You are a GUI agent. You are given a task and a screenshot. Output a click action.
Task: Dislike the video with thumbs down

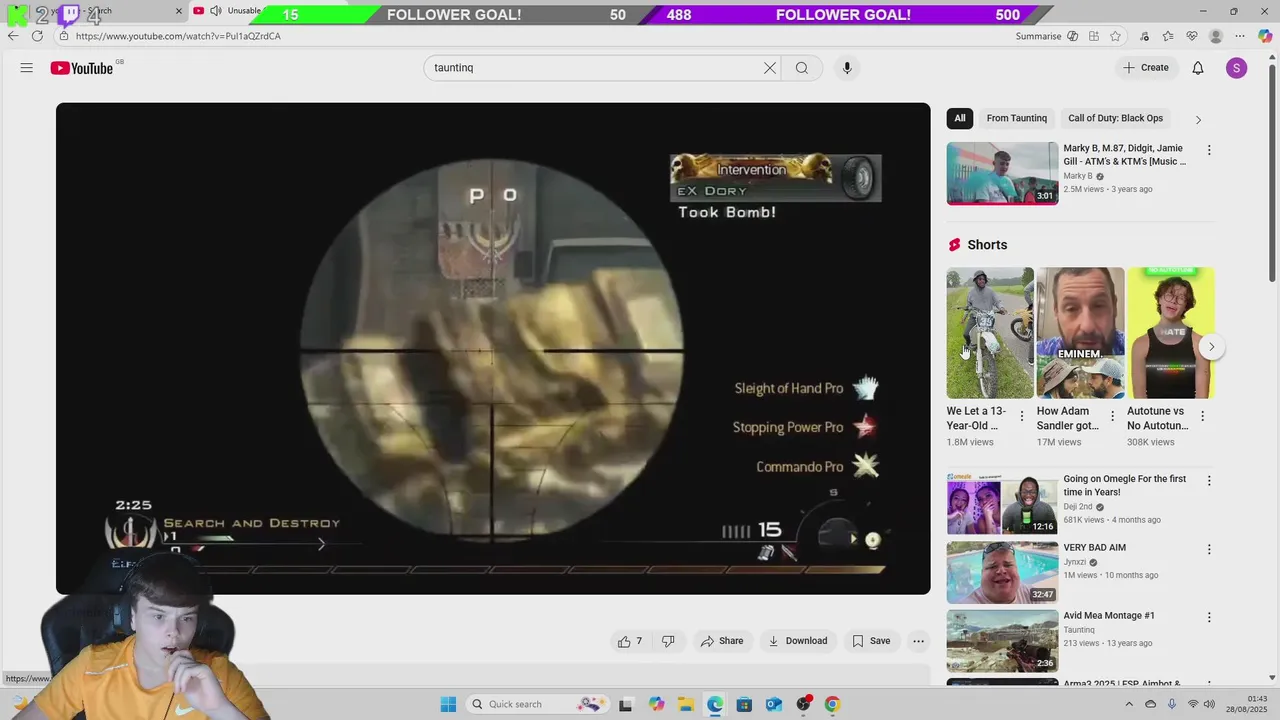click(669, 641)
